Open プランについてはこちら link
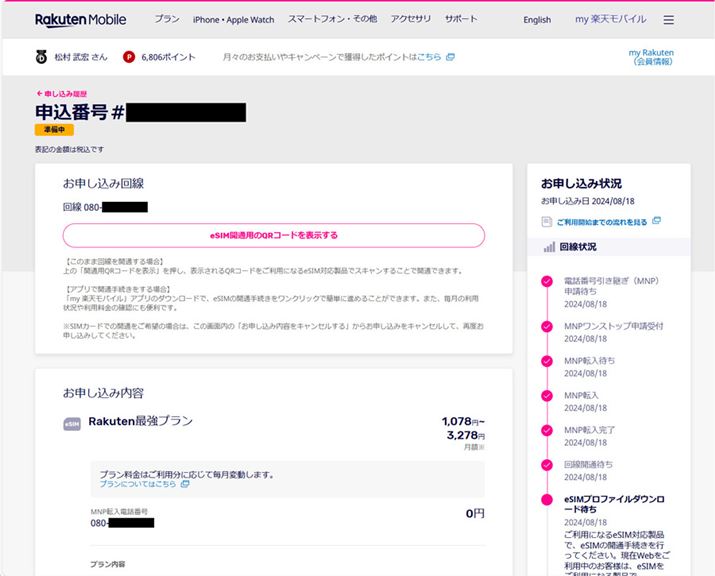715x576 pixels. (138, 484)
